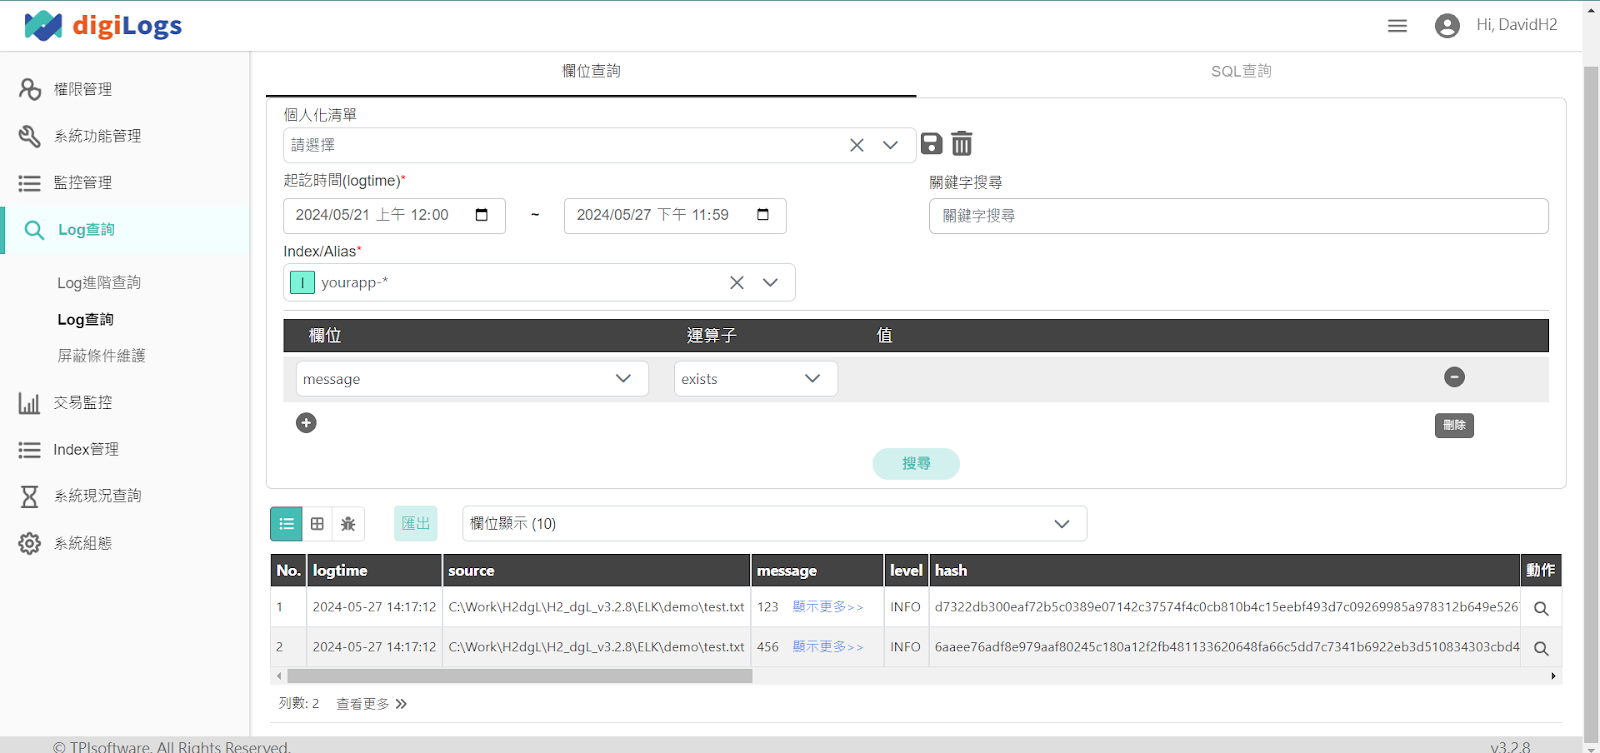Click the green I index badge
The image size is (1600, 753).
coord(302,283)
